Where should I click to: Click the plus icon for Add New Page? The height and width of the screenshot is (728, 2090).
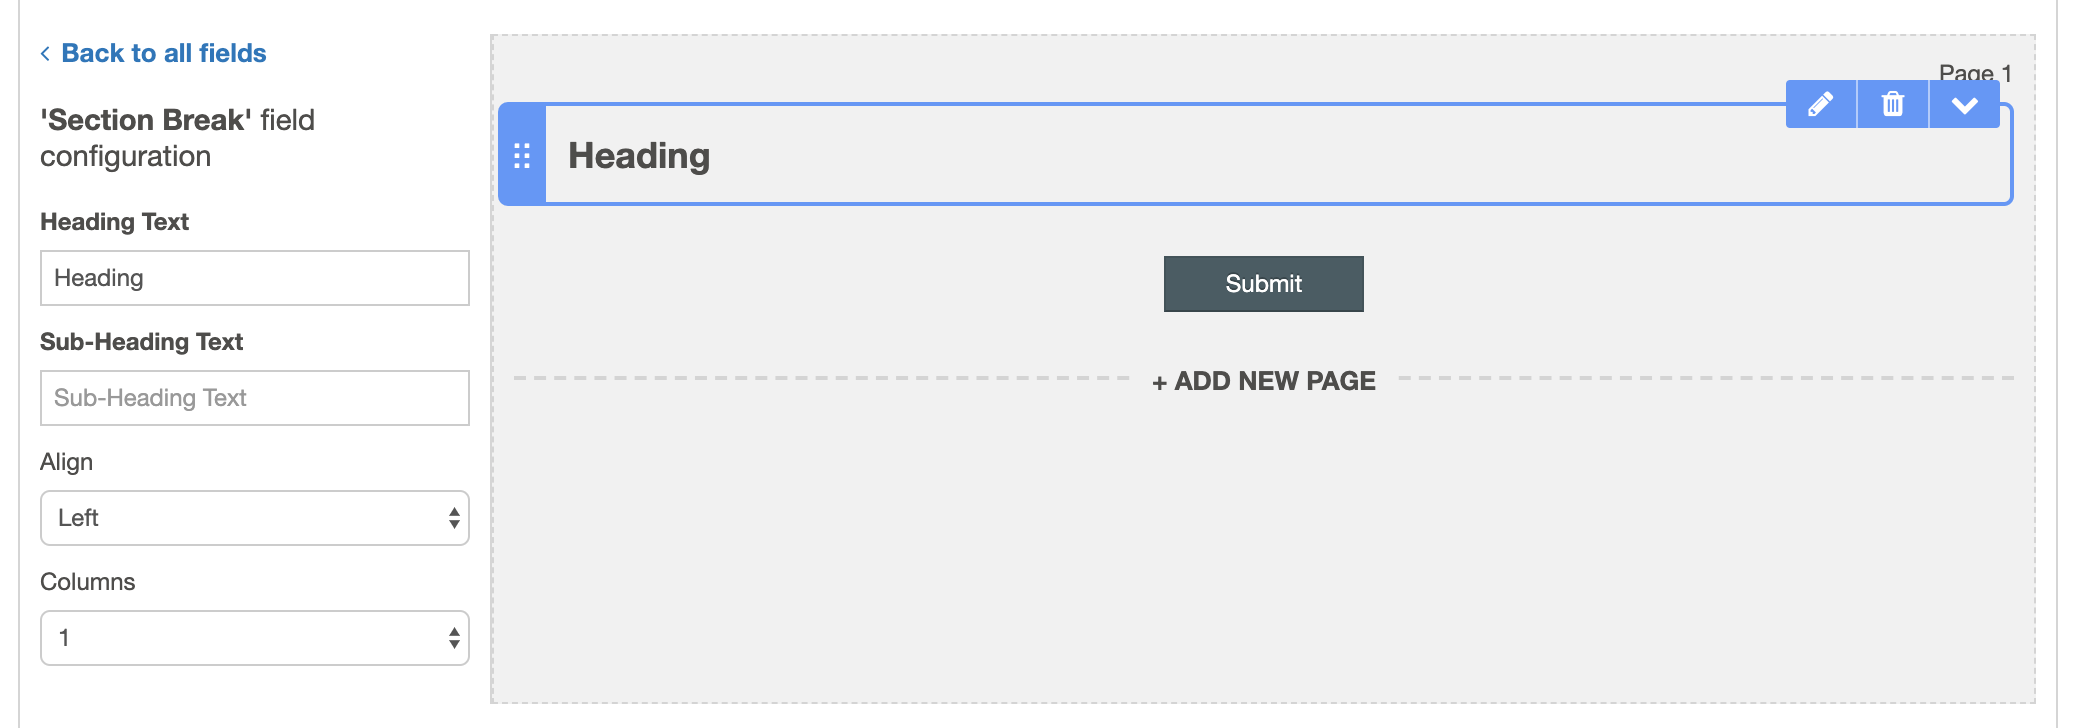1160,382
